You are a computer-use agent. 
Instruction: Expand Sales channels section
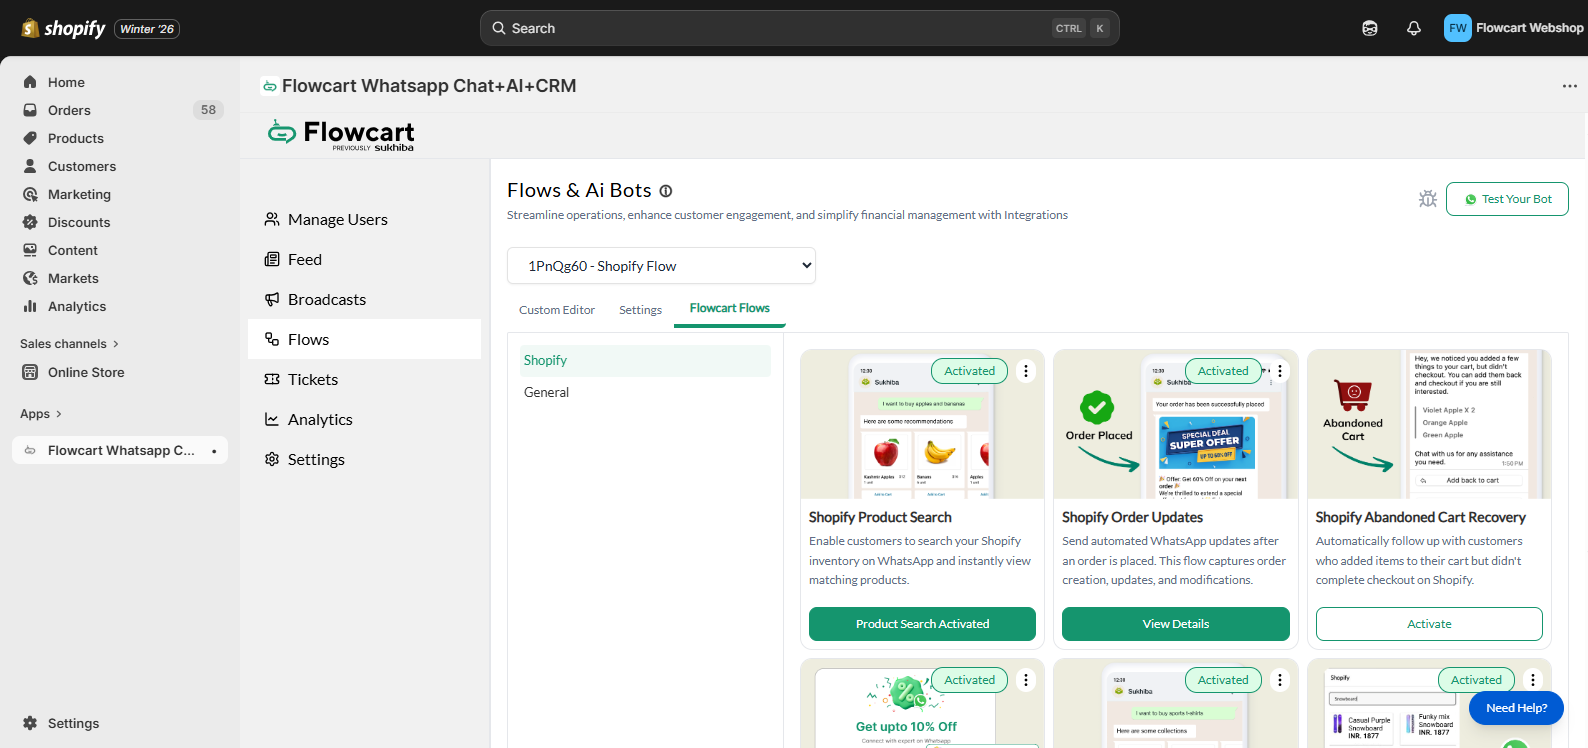tap(69, 344)
